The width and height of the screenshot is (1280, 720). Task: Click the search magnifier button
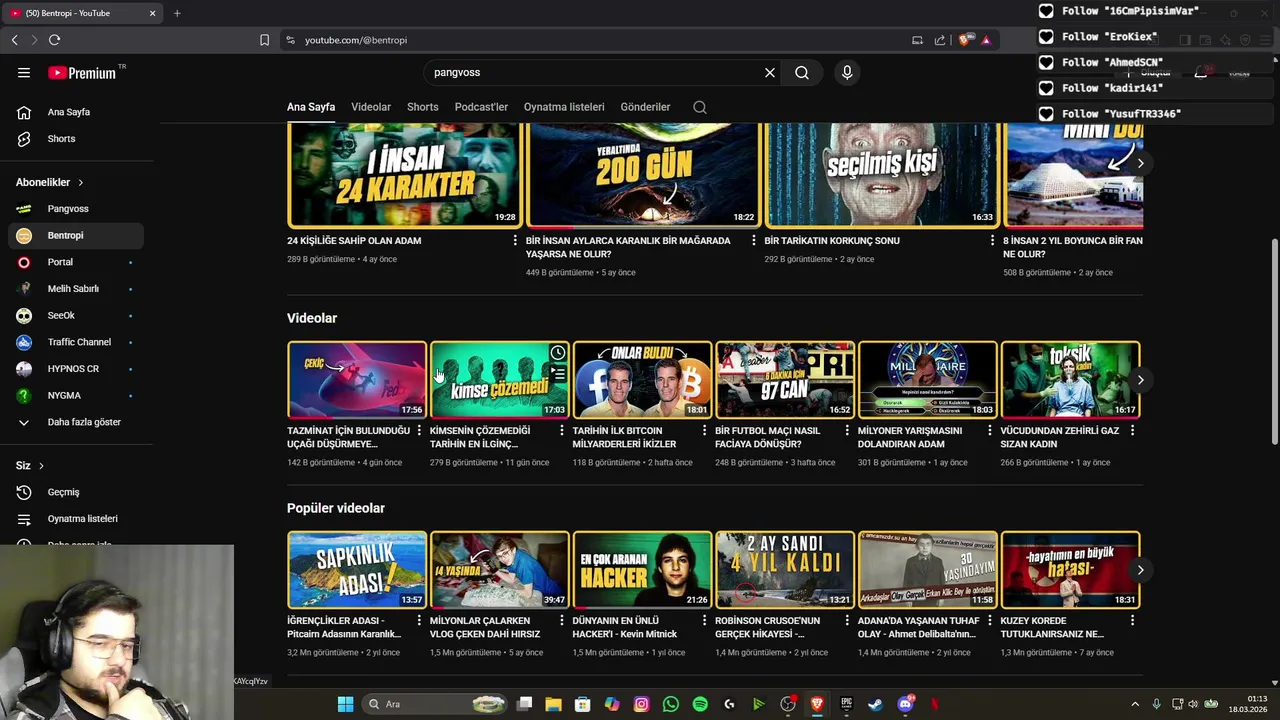pos(802,73)
